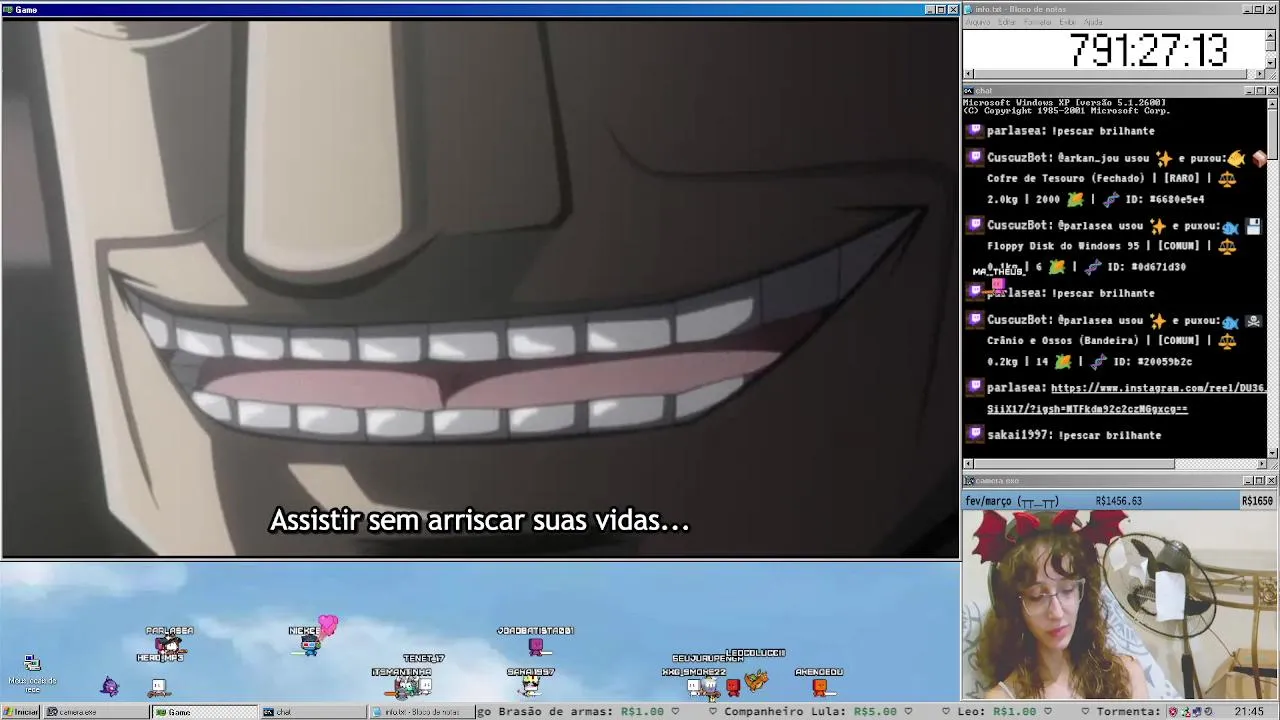Viewport: 1280px width, 720px height.
Task: Click the R$1456.63 progress value
Action: (1118, 501)
